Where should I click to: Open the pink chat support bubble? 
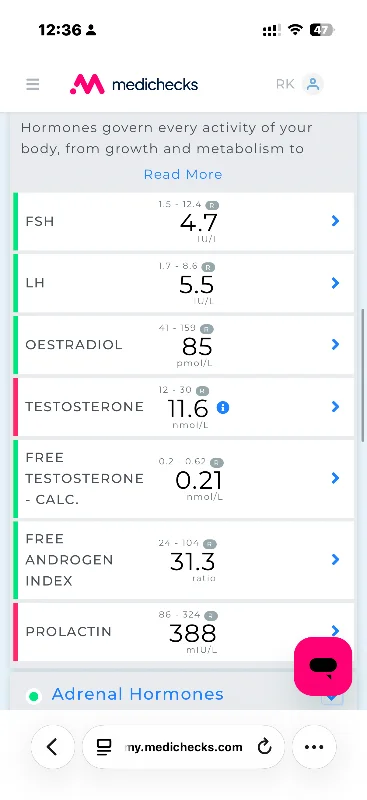[x=323, y=666]
